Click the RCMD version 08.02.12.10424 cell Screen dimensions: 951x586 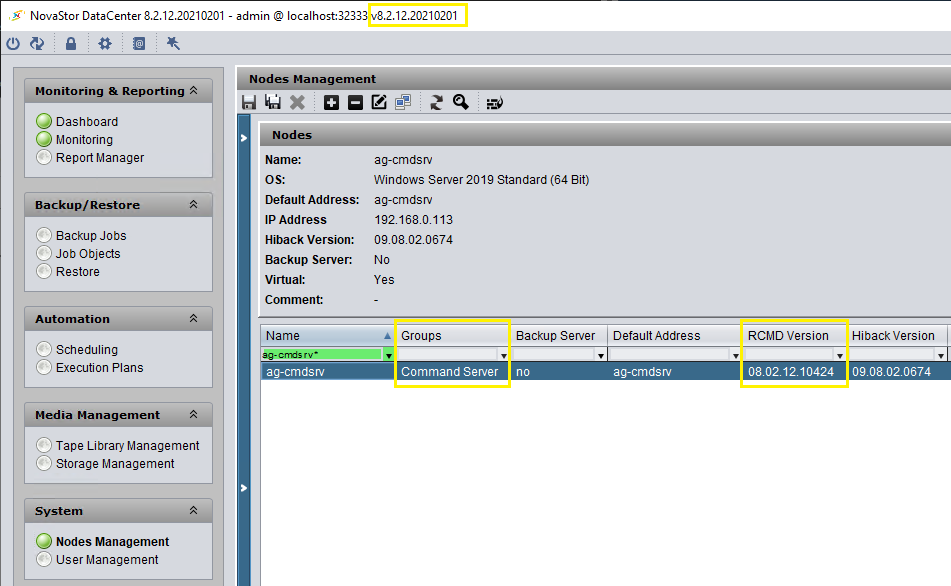click(x=795, y=371)
